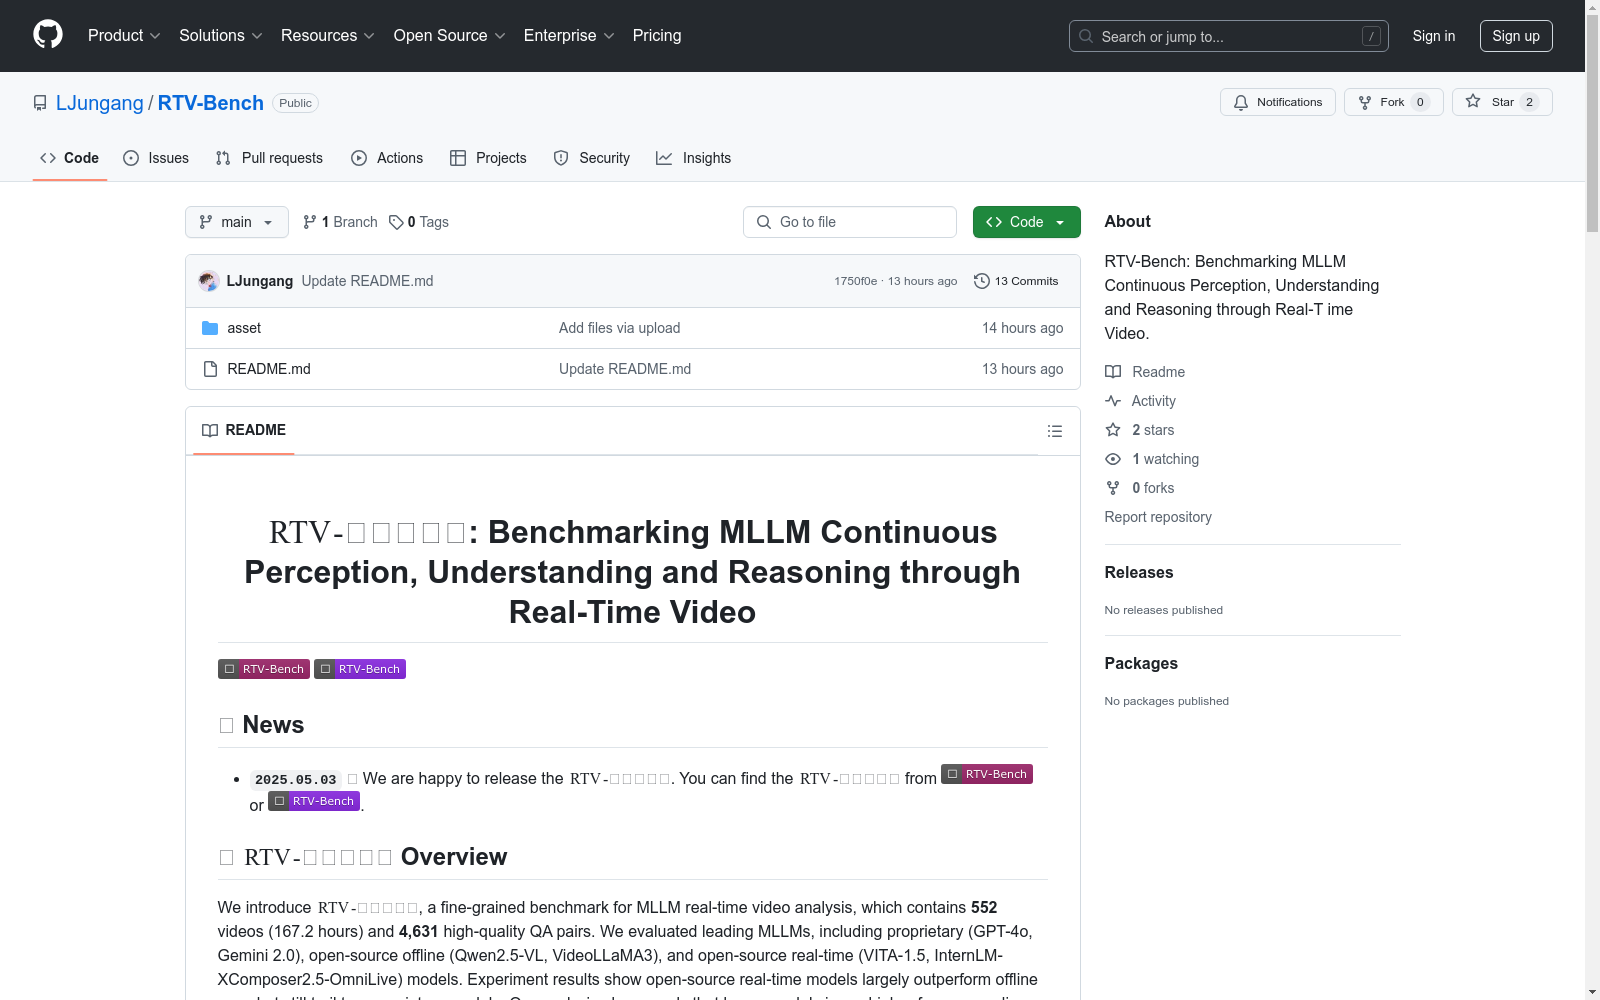Click the star icon beside 2 stars
Image resolution: width=1600 pixels, height=1000 pixels.
[1113, 430]
